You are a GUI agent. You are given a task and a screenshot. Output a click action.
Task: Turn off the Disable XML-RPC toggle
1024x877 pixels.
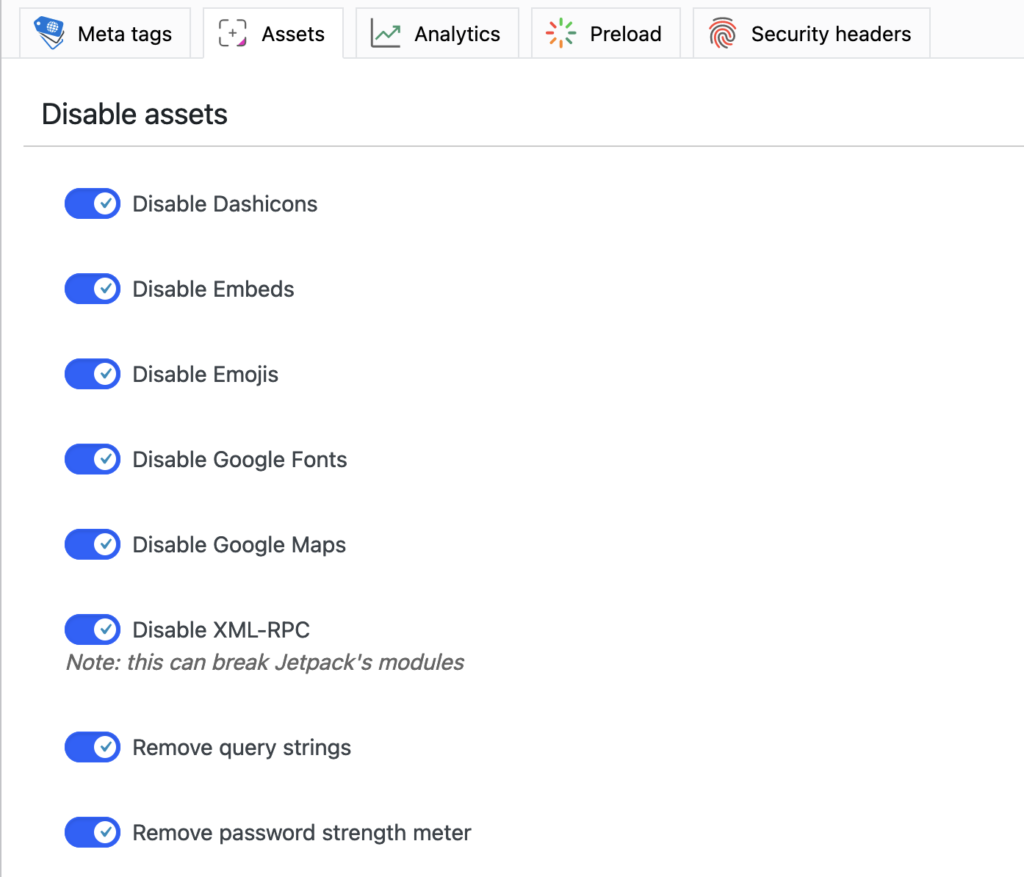[x=92, y=630]
